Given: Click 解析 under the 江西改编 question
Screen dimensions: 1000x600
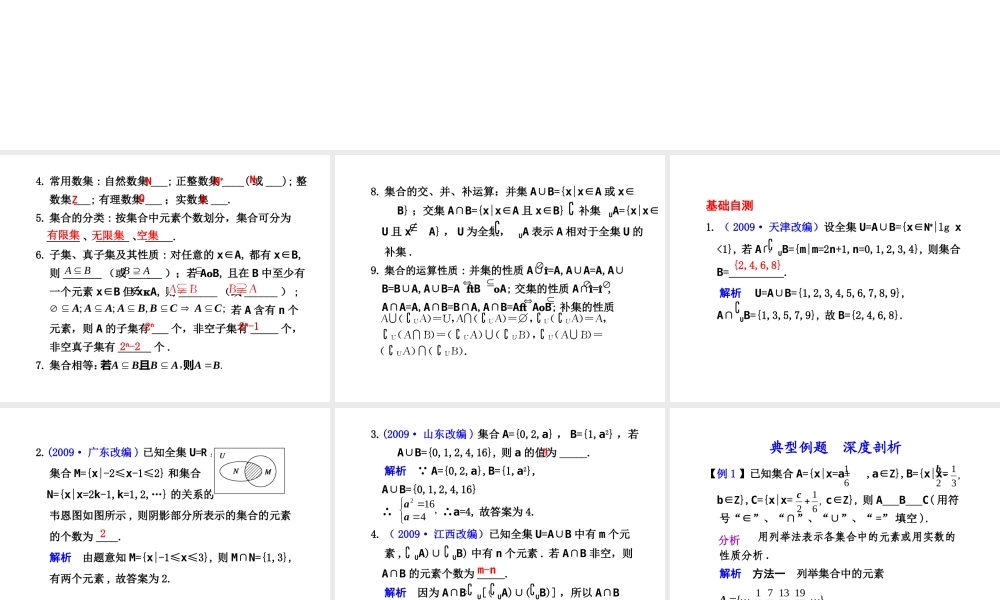Looking at the screenshot, I should pyautogui.click(x=395, y=592).
